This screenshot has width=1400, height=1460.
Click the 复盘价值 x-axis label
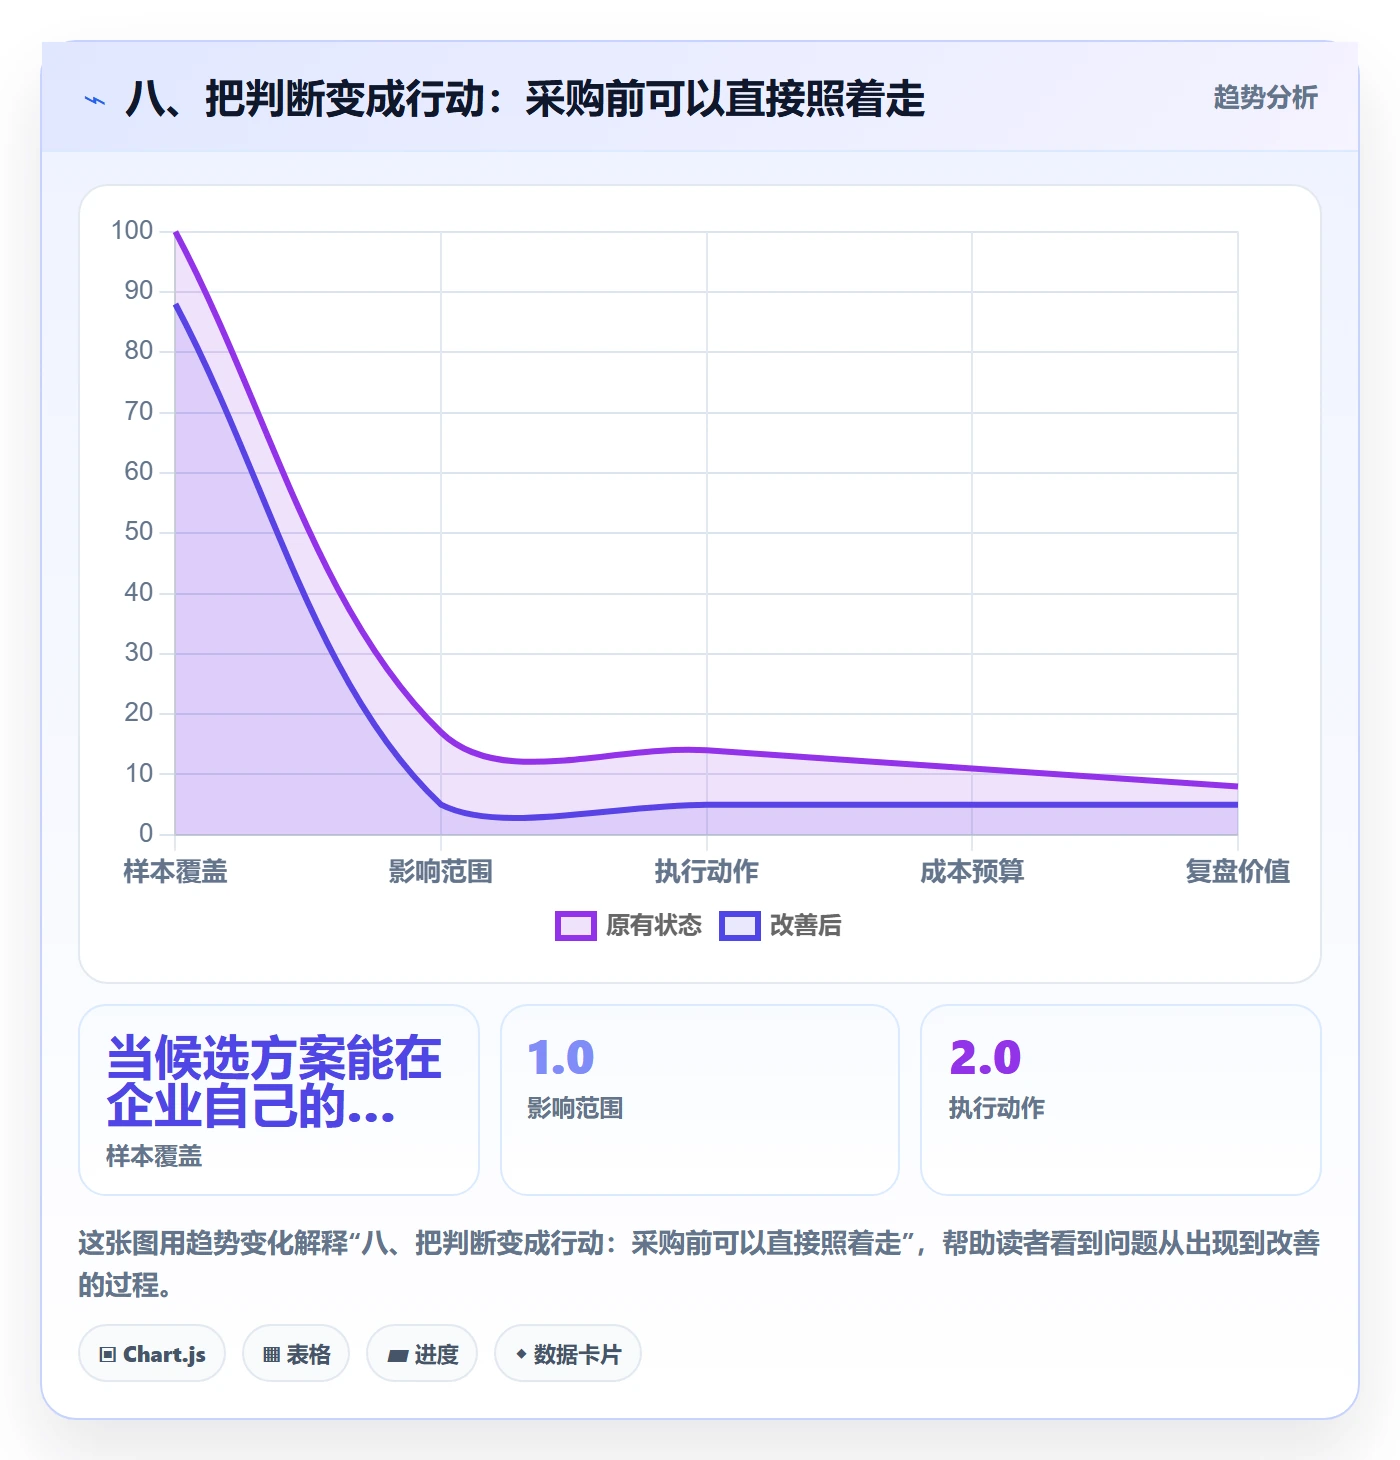click(1238, 871)
